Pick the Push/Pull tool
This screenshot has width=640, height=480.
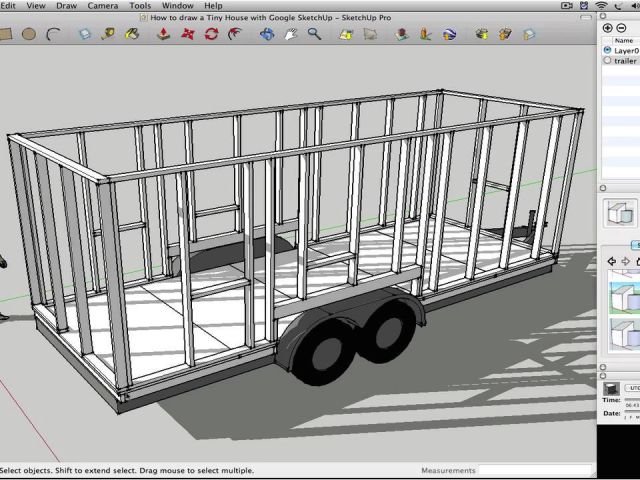tap(164, 34)
